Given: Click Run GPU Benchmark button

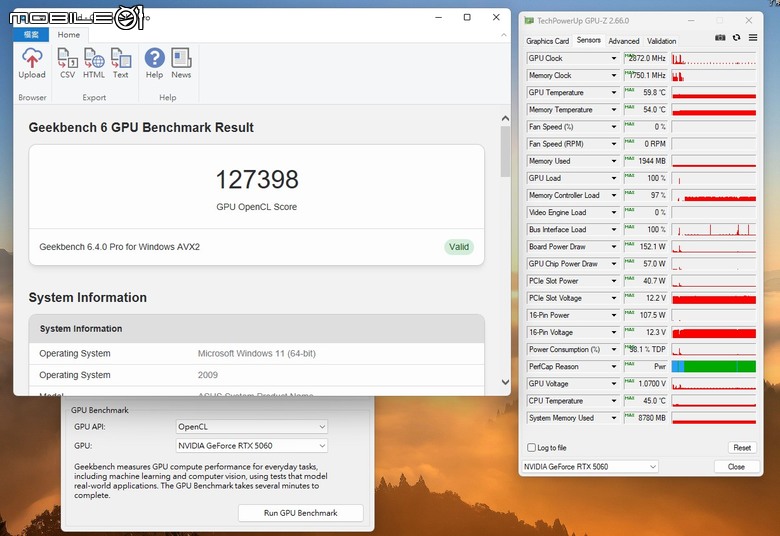Looking at the screenshot, I should (300, 513).
